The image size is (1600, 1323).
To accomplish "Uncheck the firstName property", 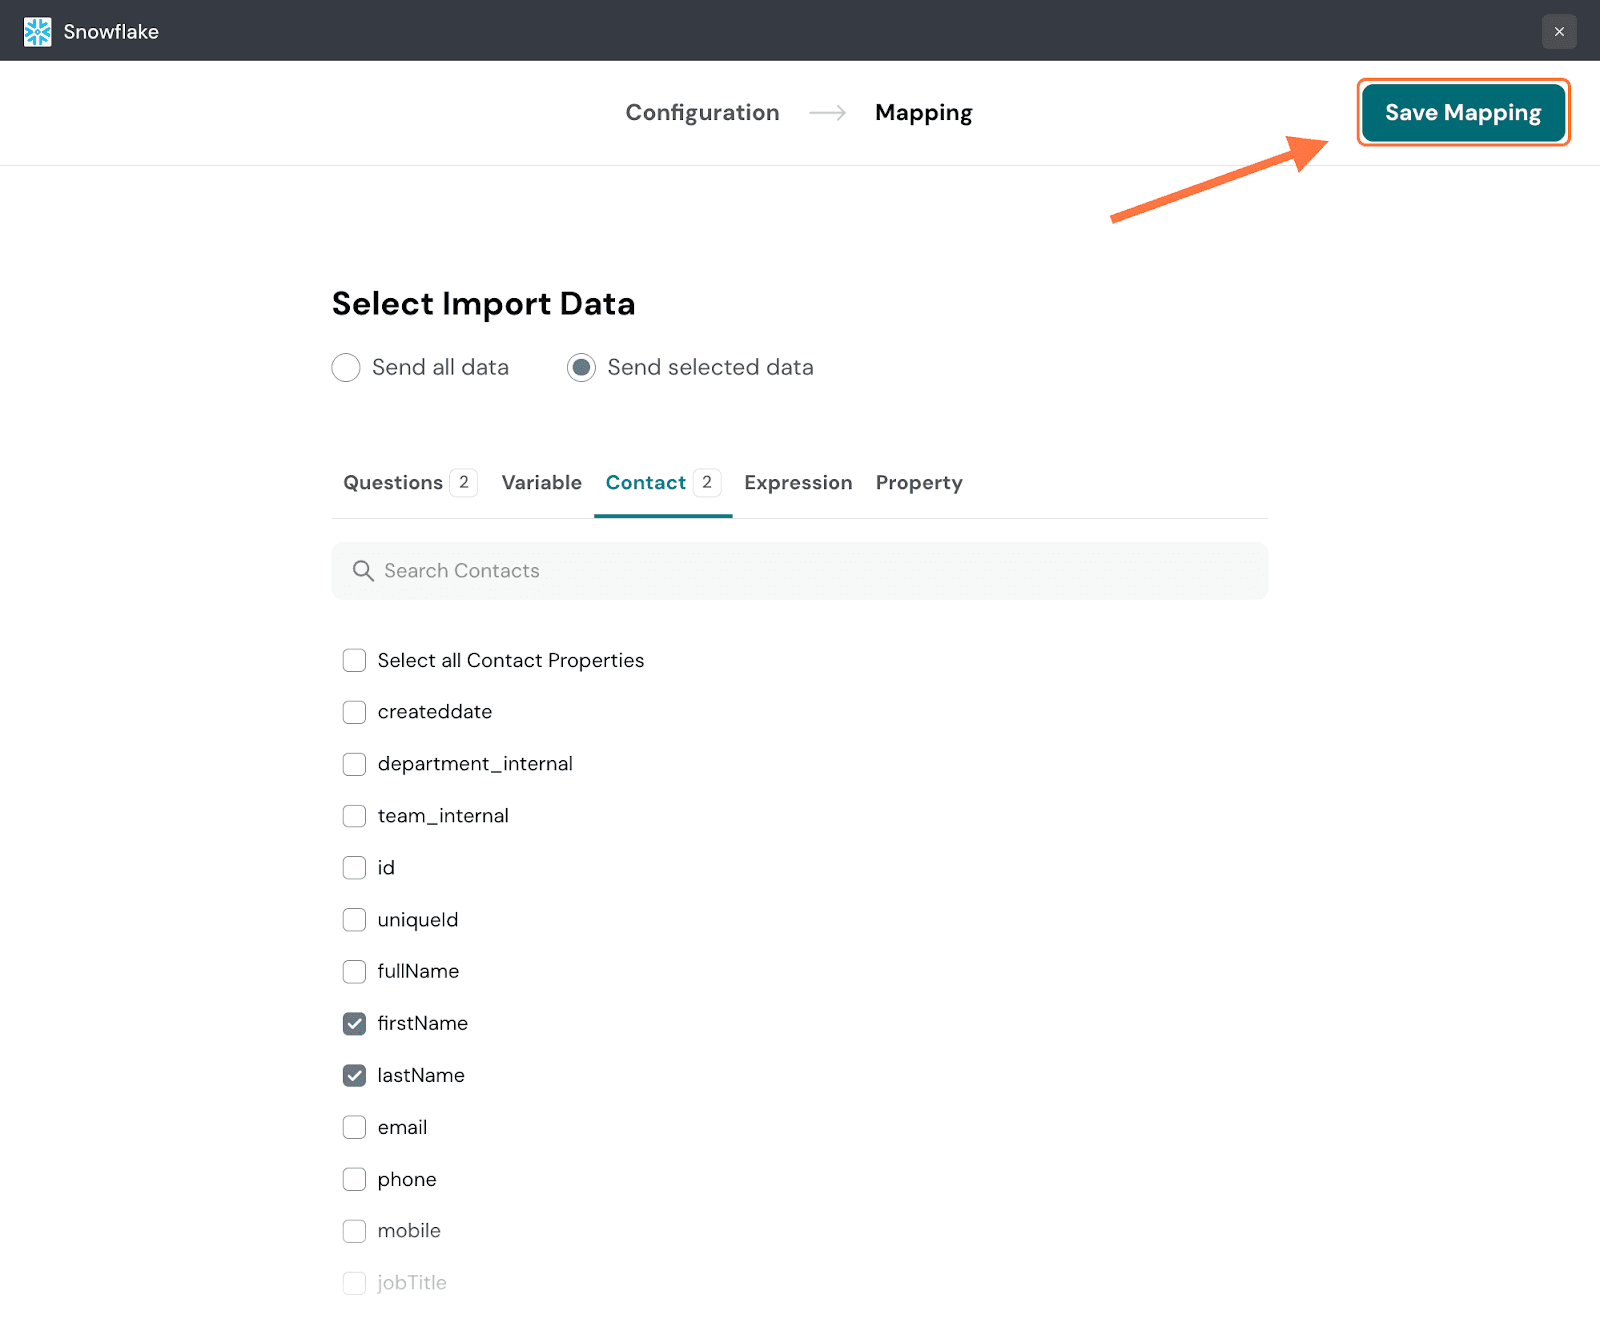I will pos(354,1024).
